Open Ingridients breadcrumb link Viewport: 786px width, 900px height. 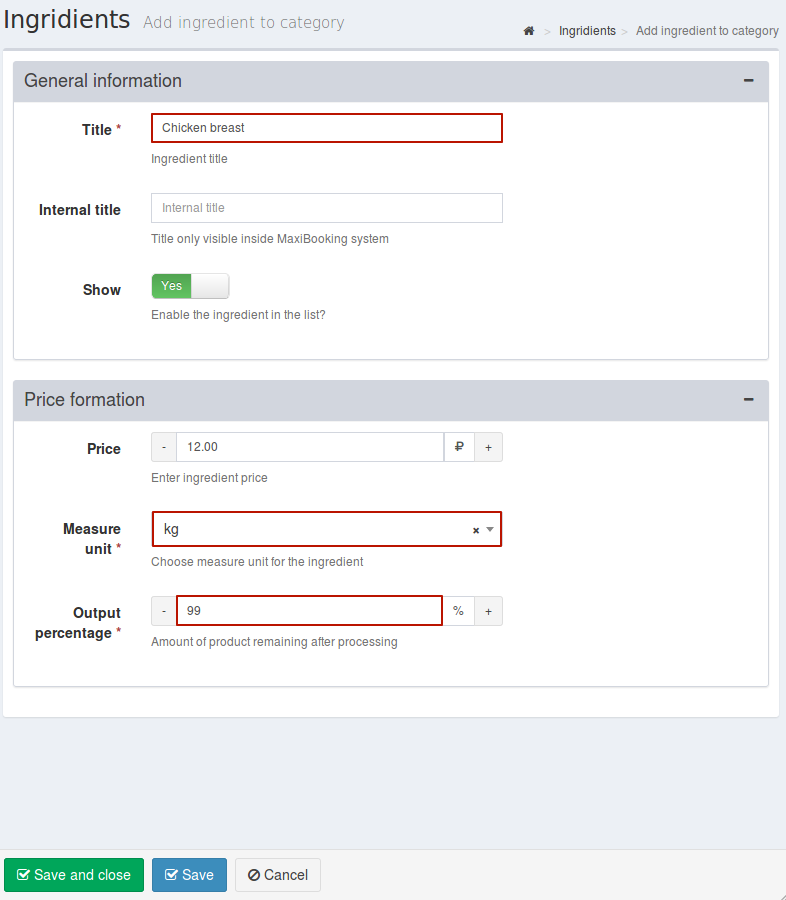point(587,31)
